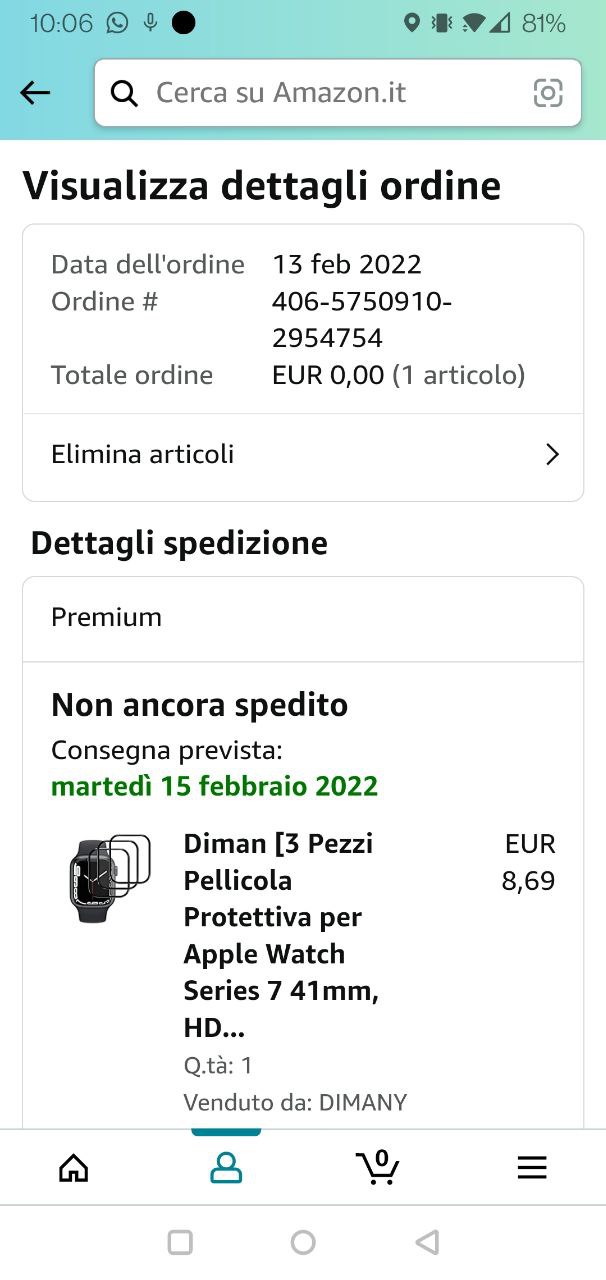Tap the order number 406-5750910-2954754
This screenshot has width=606, height=1280.
[362, 319]
